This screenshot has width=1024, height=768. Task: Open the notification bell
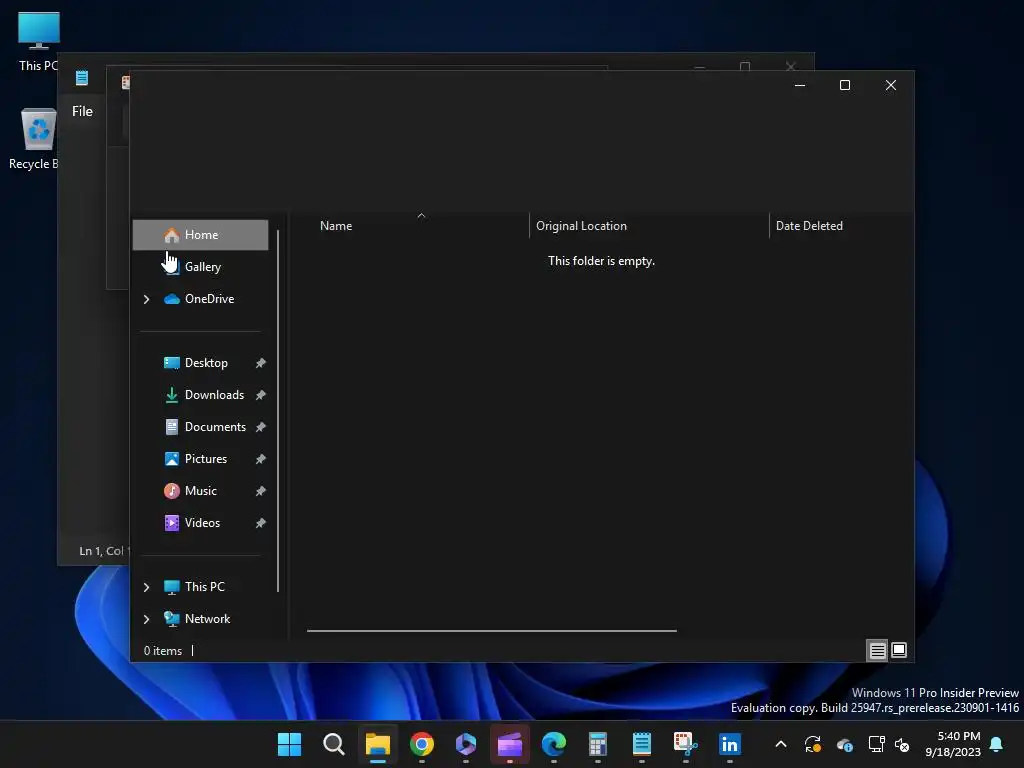click(997, 744)
